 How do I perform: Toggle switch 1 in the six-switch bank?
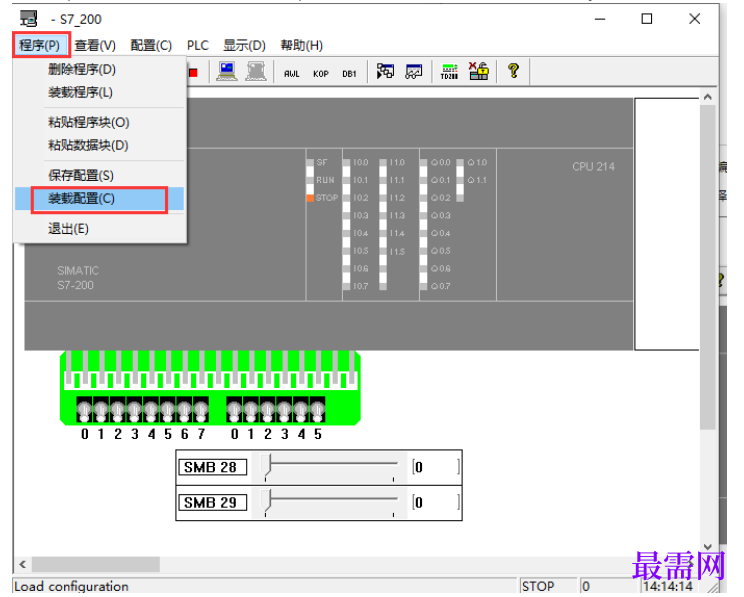(251, 410)
